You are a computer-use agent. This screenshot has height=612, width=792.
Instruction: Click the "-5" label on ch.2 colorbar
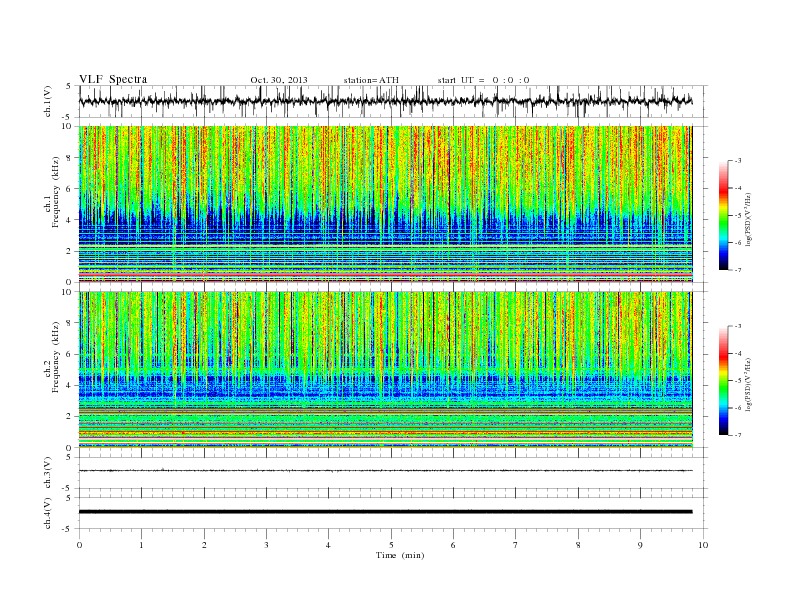tap(738, 380)
